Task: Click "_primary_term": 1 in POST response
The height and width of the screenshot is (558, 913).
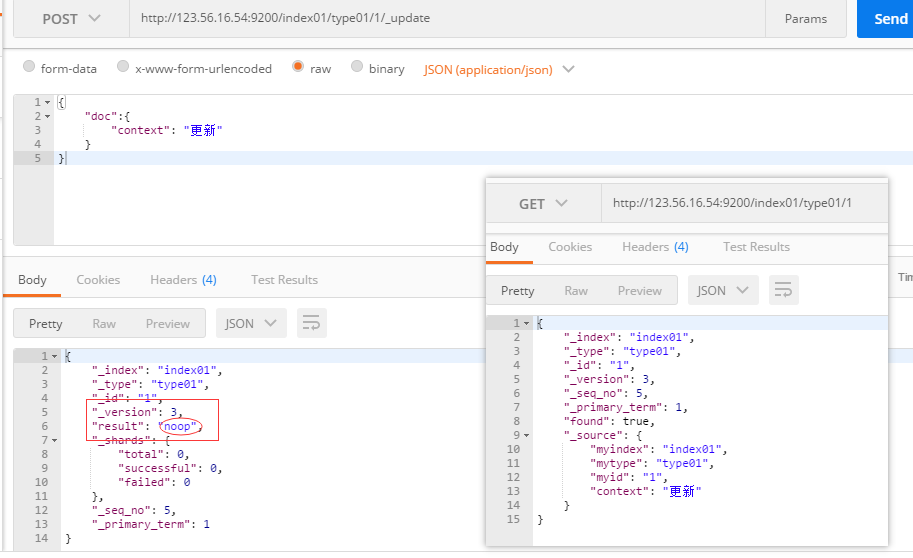Action: click(x=150, y=524)
